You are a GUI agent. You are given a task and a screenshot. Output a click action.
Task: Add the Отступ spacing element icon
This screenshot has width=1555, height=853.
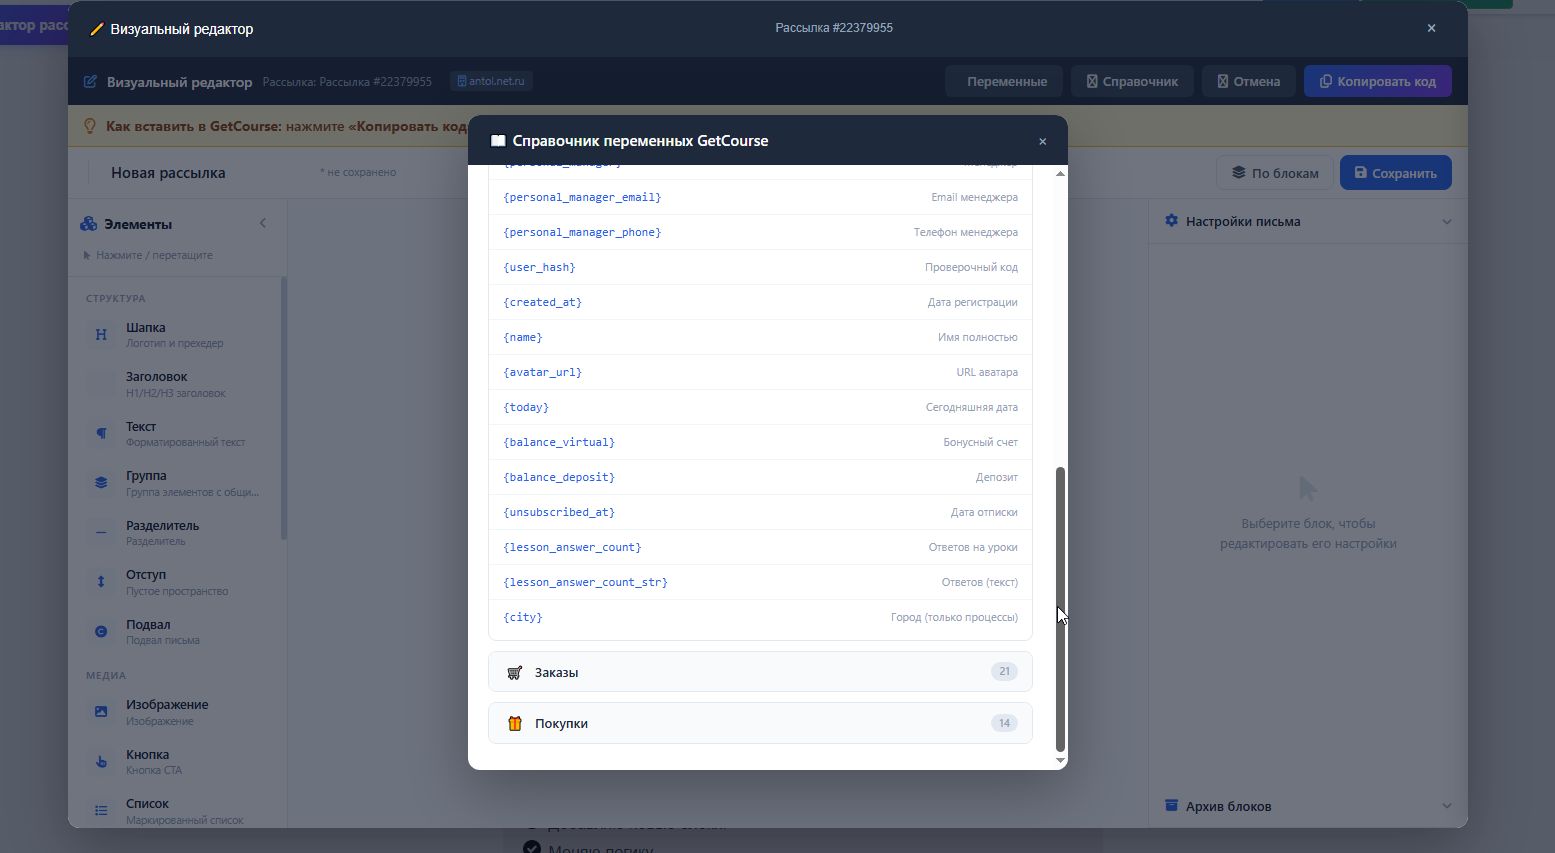[x=101, y=582]
